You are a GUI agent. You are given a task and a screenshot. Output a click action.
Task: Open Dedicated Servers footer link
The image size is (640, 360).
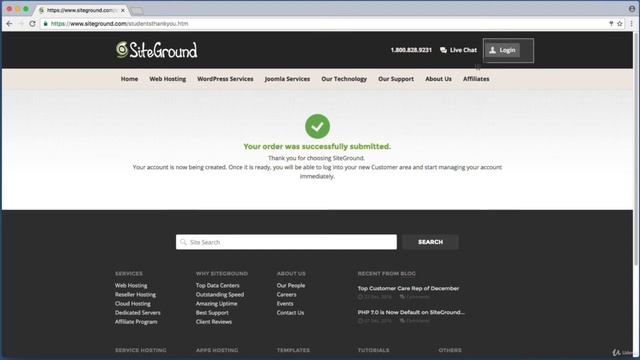click(x=138, y=313)
